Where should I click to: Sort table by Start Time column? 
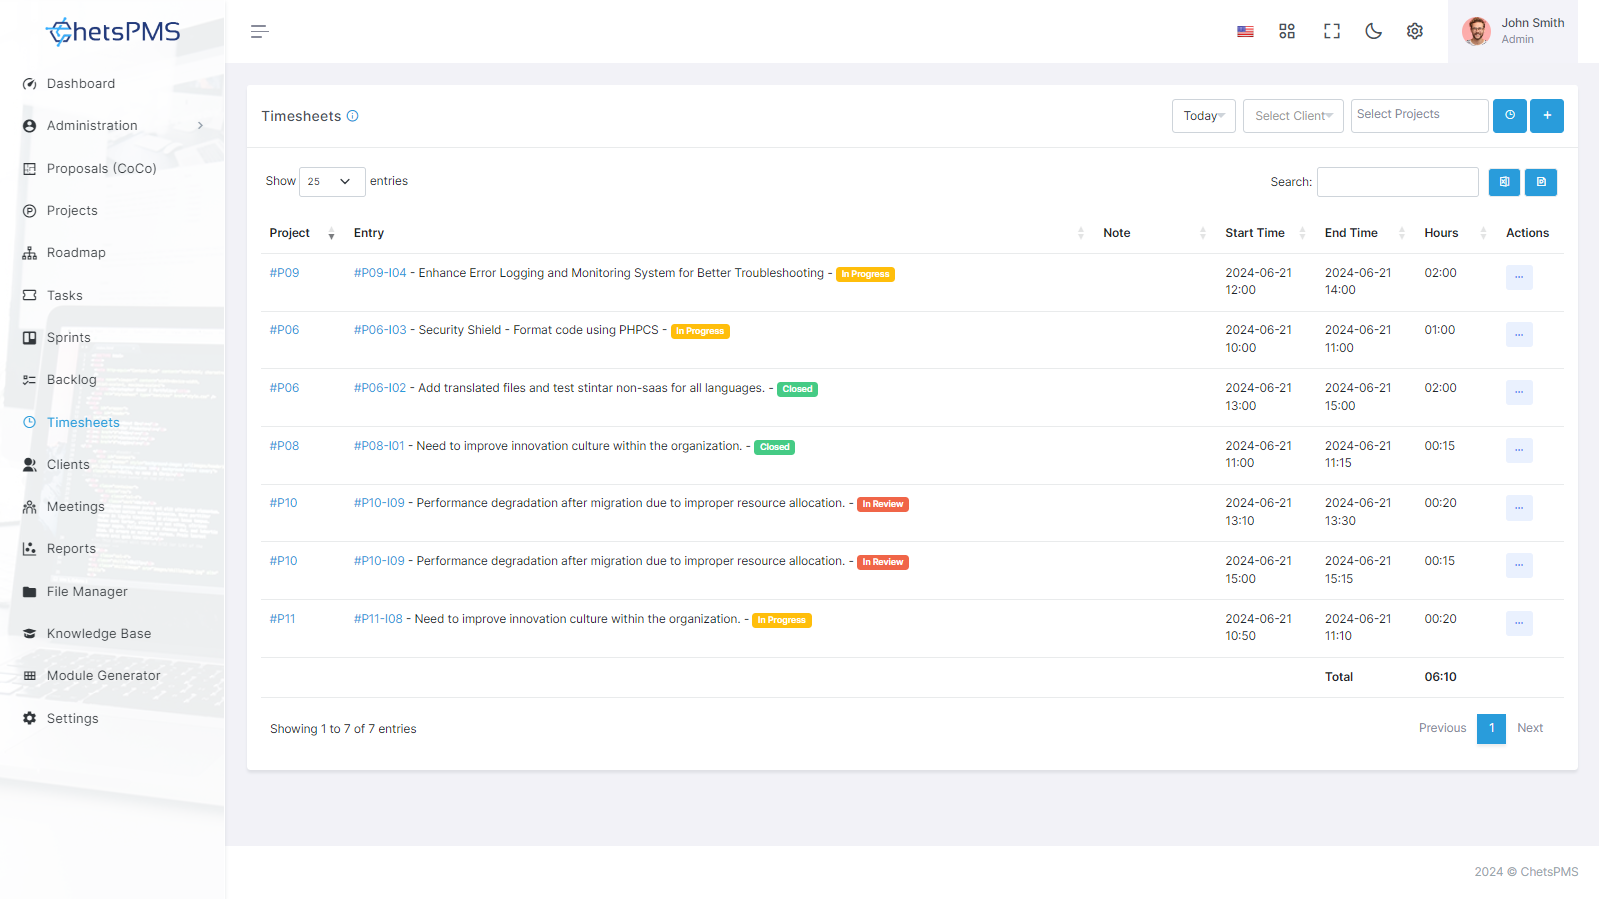click(x=1265, y=233)
